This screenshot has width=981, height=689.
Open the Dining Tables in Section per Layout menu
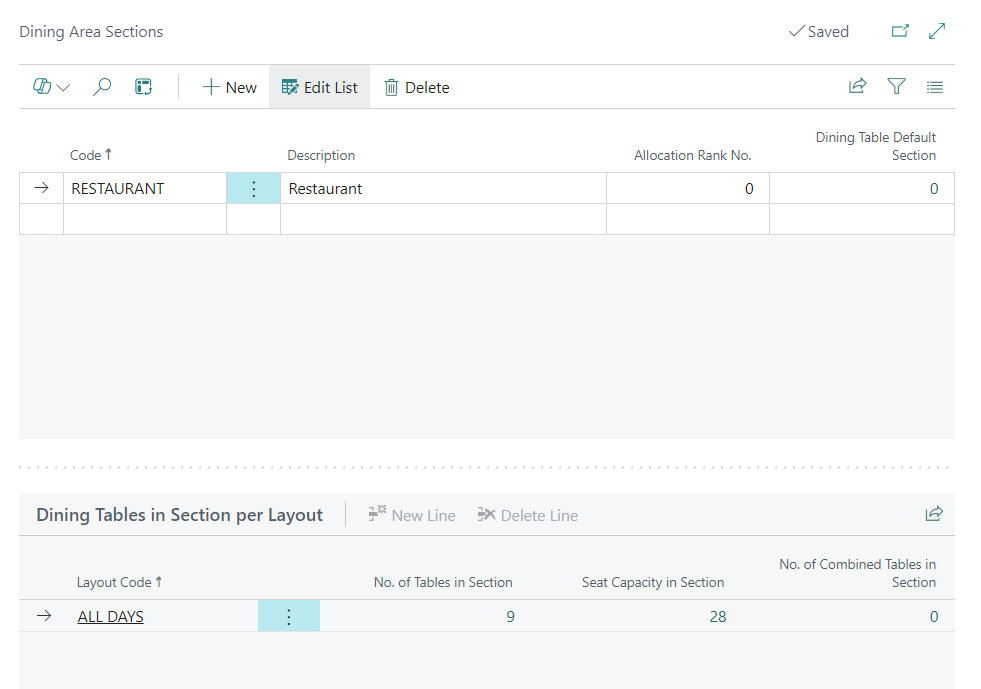click(180, 515)
